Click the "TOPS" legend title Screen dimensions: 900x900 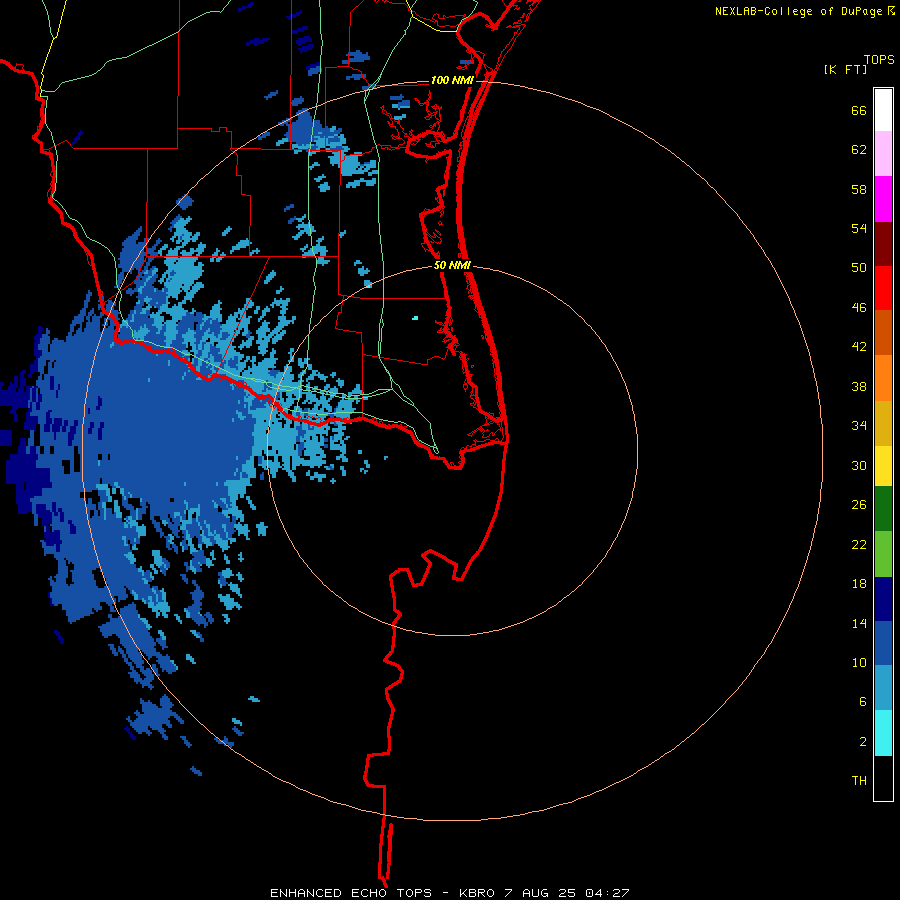(879, 59)
